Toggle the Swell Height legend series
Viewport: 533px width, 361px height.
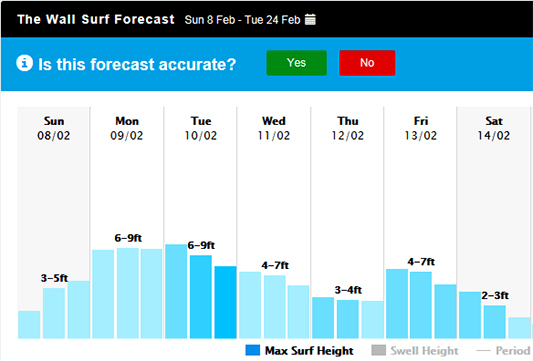(415, 350)
